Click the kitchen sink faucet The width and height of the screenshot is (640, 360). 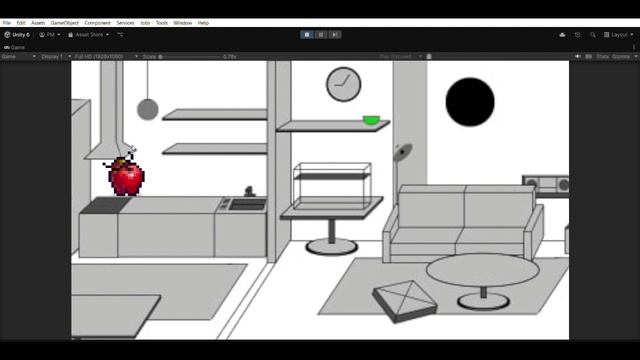pyautogui.click(x=249, y=191)
